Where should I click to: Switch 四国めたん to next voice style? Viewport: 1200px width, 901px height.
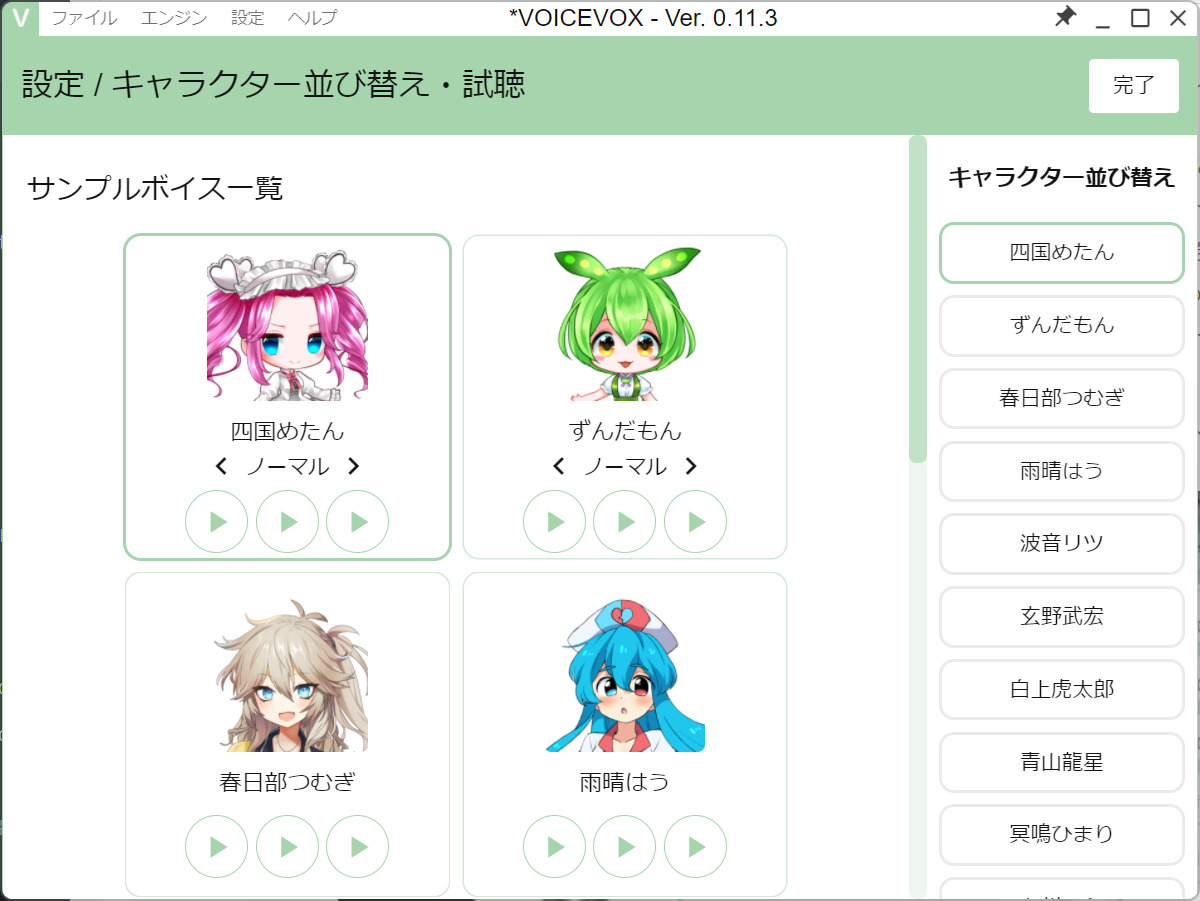coord(353,466)
